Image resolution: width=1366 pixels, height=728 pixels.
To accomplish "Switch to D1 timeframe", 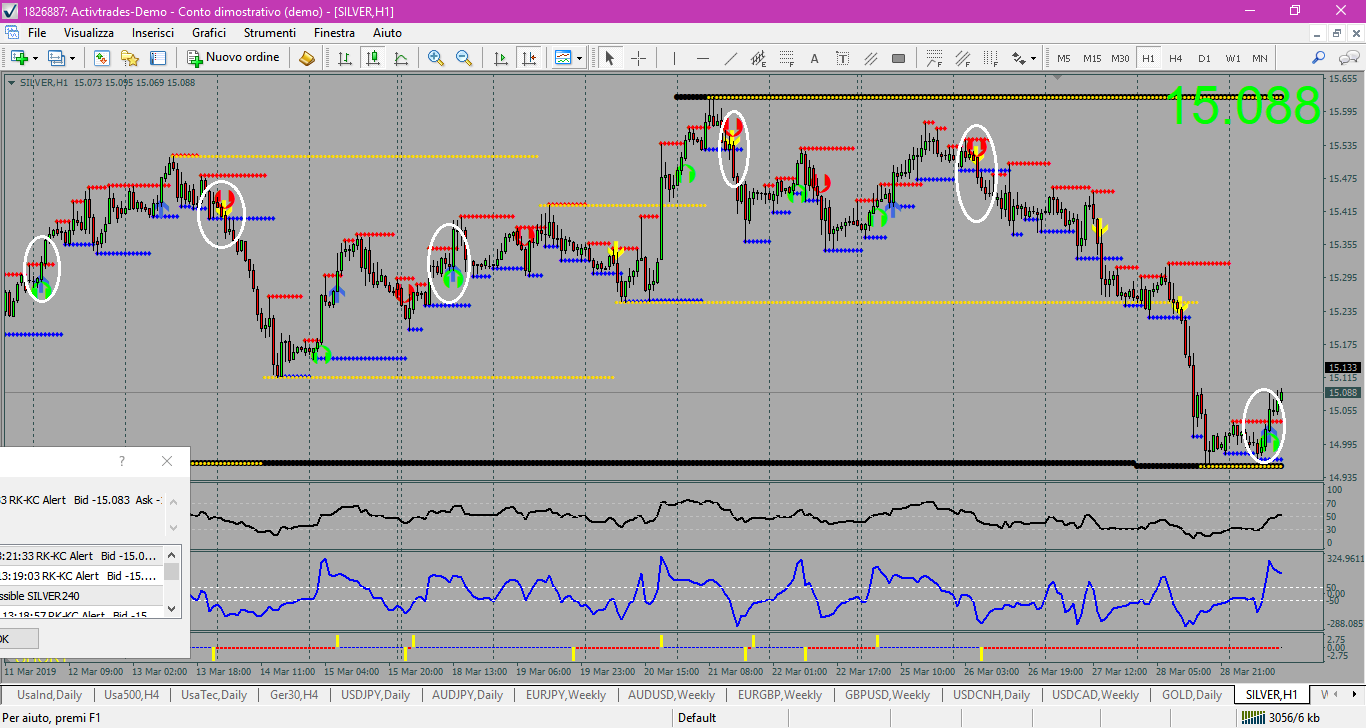I will 1204,58.
